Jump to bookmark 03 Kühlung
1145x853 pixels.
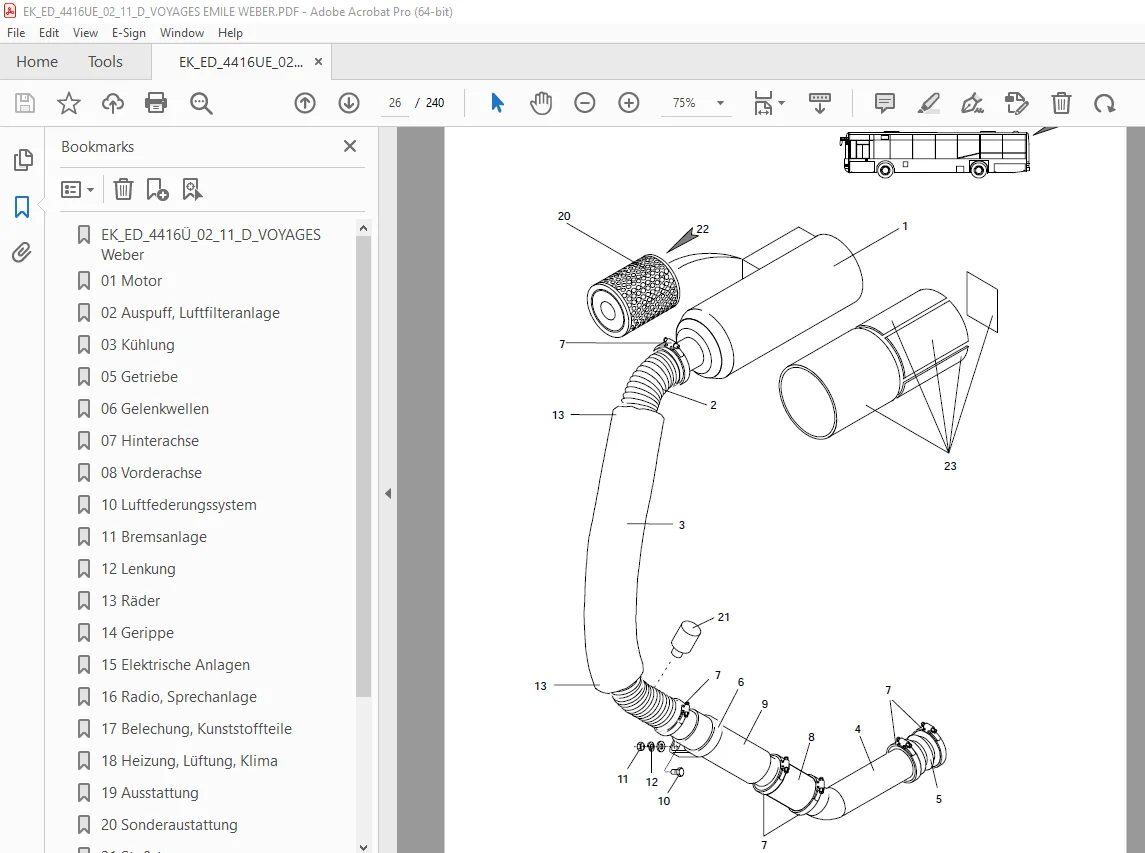pyautogui.click(x=138, y=345)
